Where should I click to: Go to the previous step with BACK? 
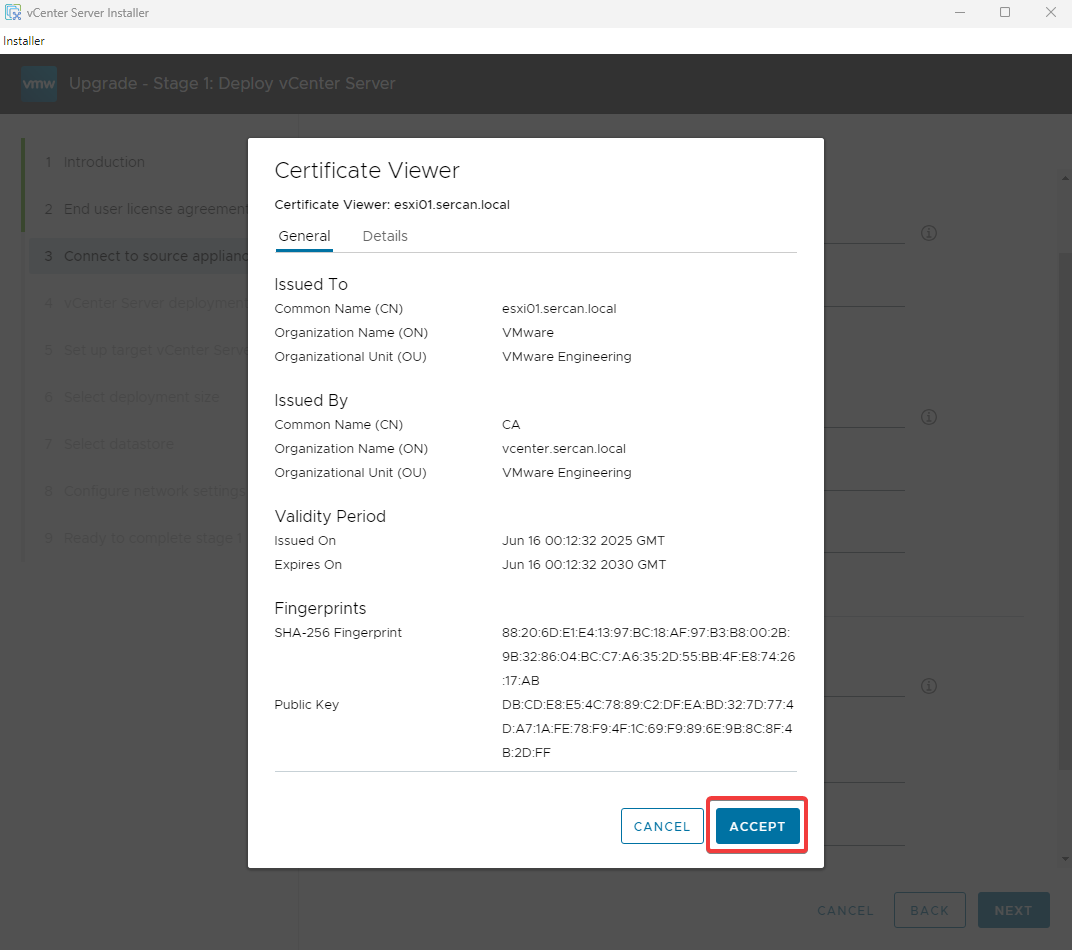930,910
